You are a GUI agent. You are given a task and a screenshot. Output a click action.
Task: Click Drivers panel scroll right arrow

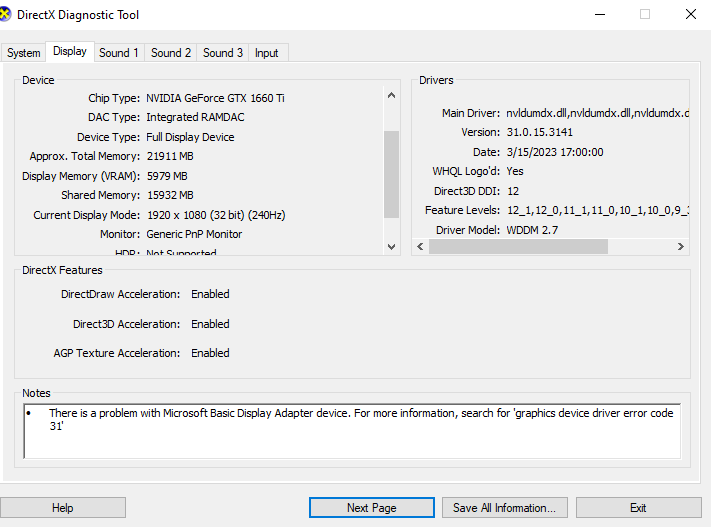point(681,246)
